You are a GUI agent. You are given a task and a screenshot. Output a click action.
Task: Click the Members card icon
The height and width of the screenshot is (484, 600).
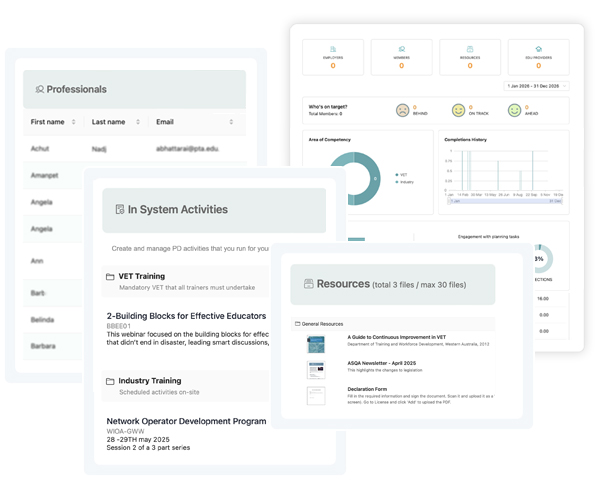(x=401, y=49)
